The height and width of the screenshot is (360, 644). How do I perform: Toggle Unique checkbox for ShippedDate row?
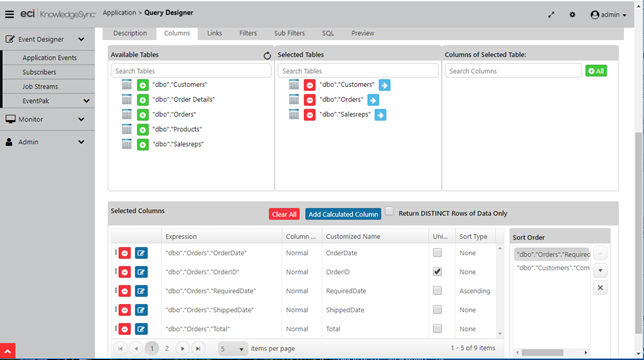coord(437,310)
